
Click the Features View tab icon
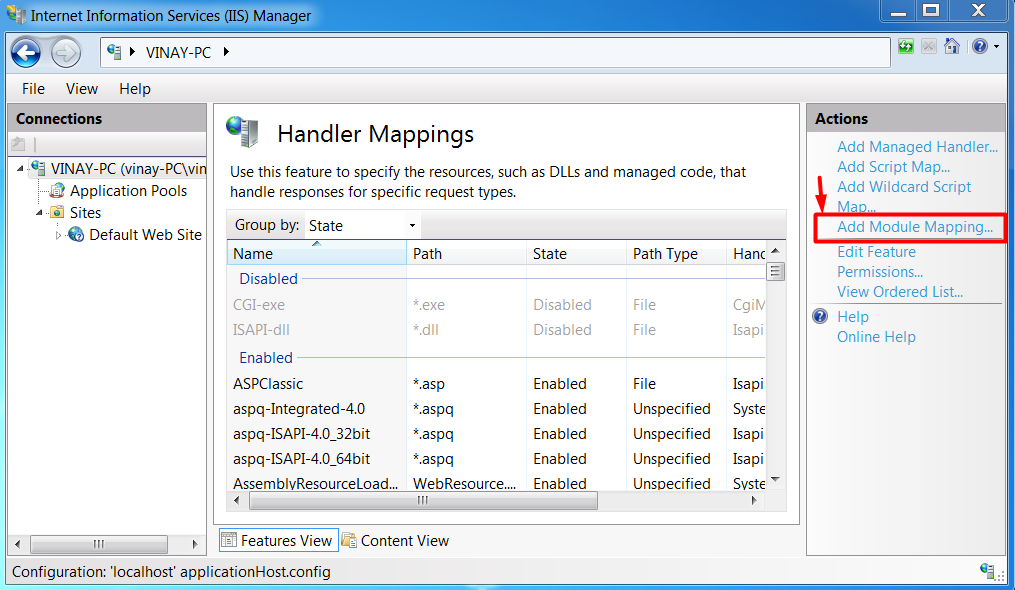coord(229,539)
